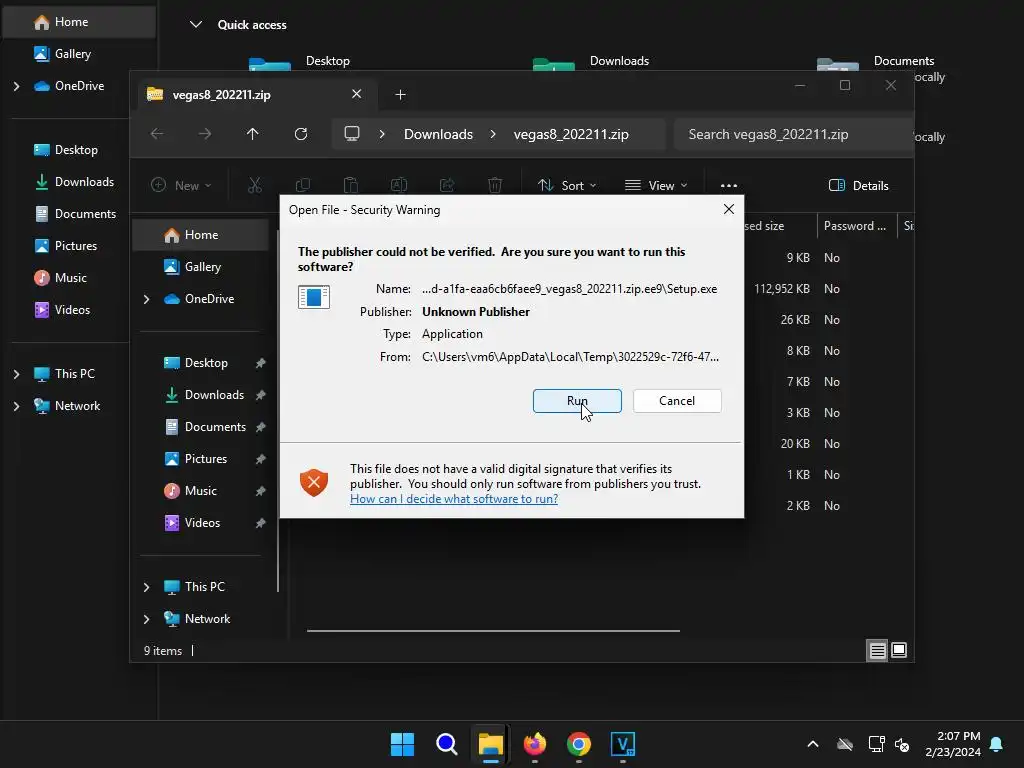
Task: Open the notification bell
Action: click(x=997, y=744)
